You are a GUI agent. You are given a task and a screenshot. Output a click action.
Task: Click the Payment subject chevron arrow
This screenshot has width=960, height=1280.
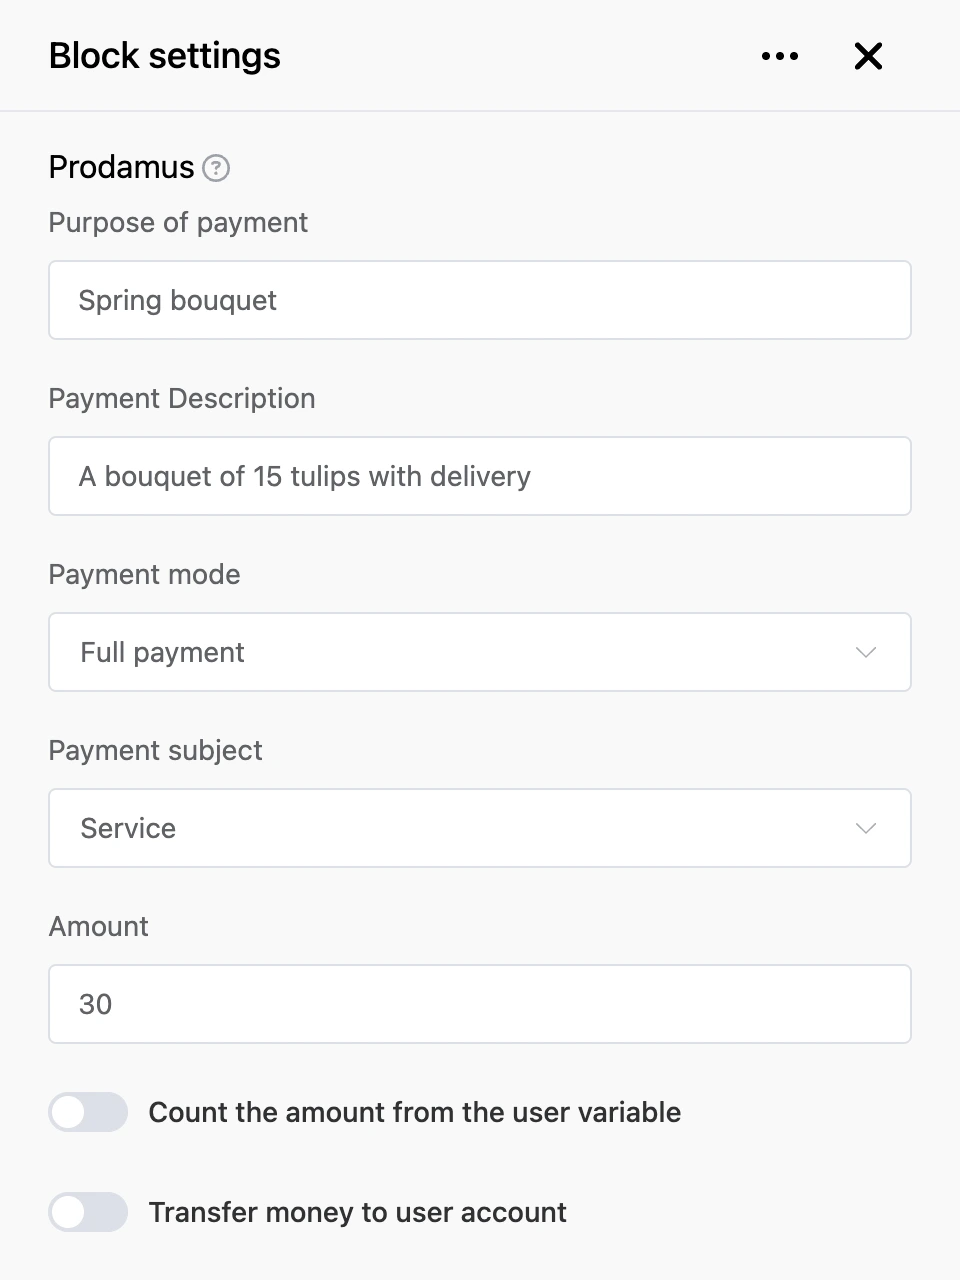click(866, 828)
